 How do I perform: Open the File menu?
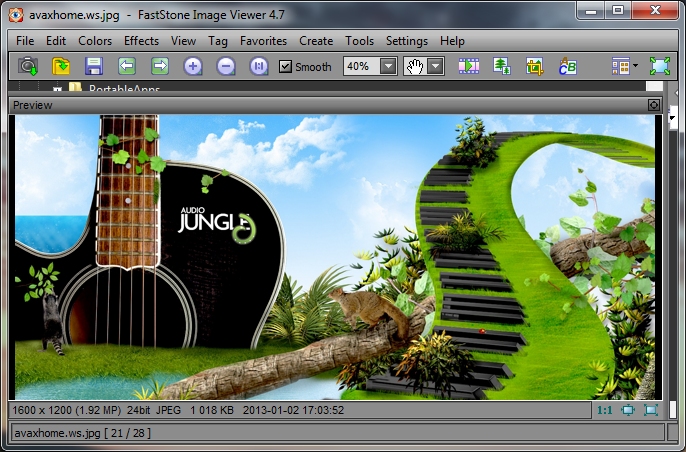25,41
